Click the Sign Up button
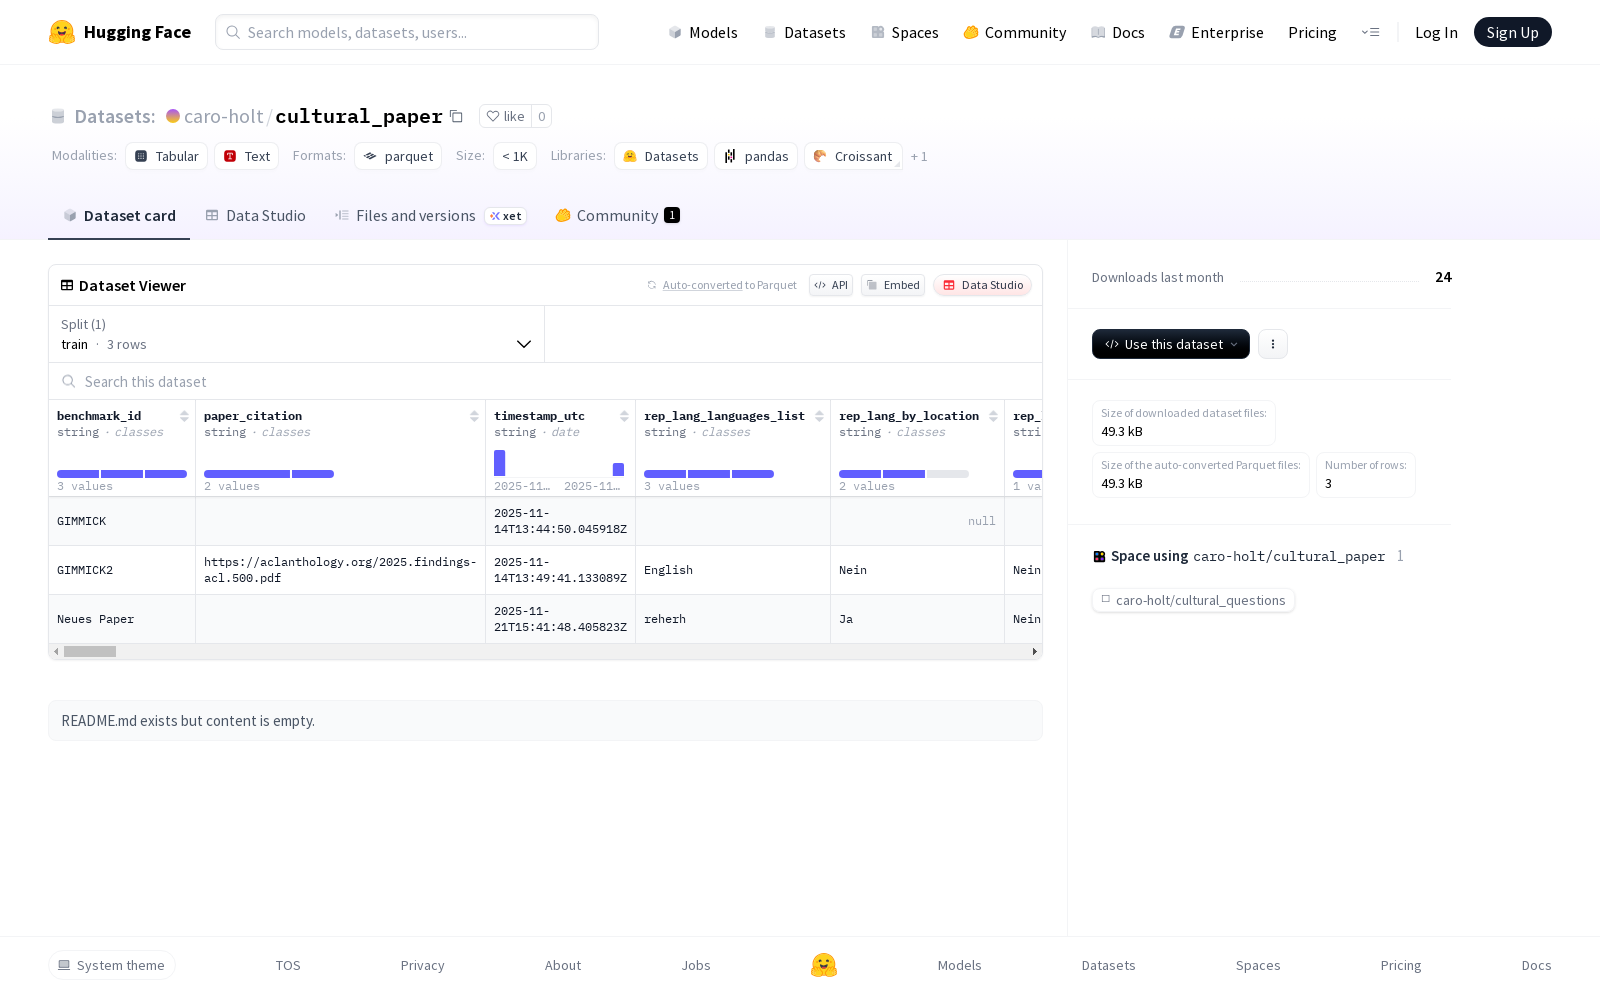The width and height of the screenshot is (1600, 1000). click(1513, 32)
